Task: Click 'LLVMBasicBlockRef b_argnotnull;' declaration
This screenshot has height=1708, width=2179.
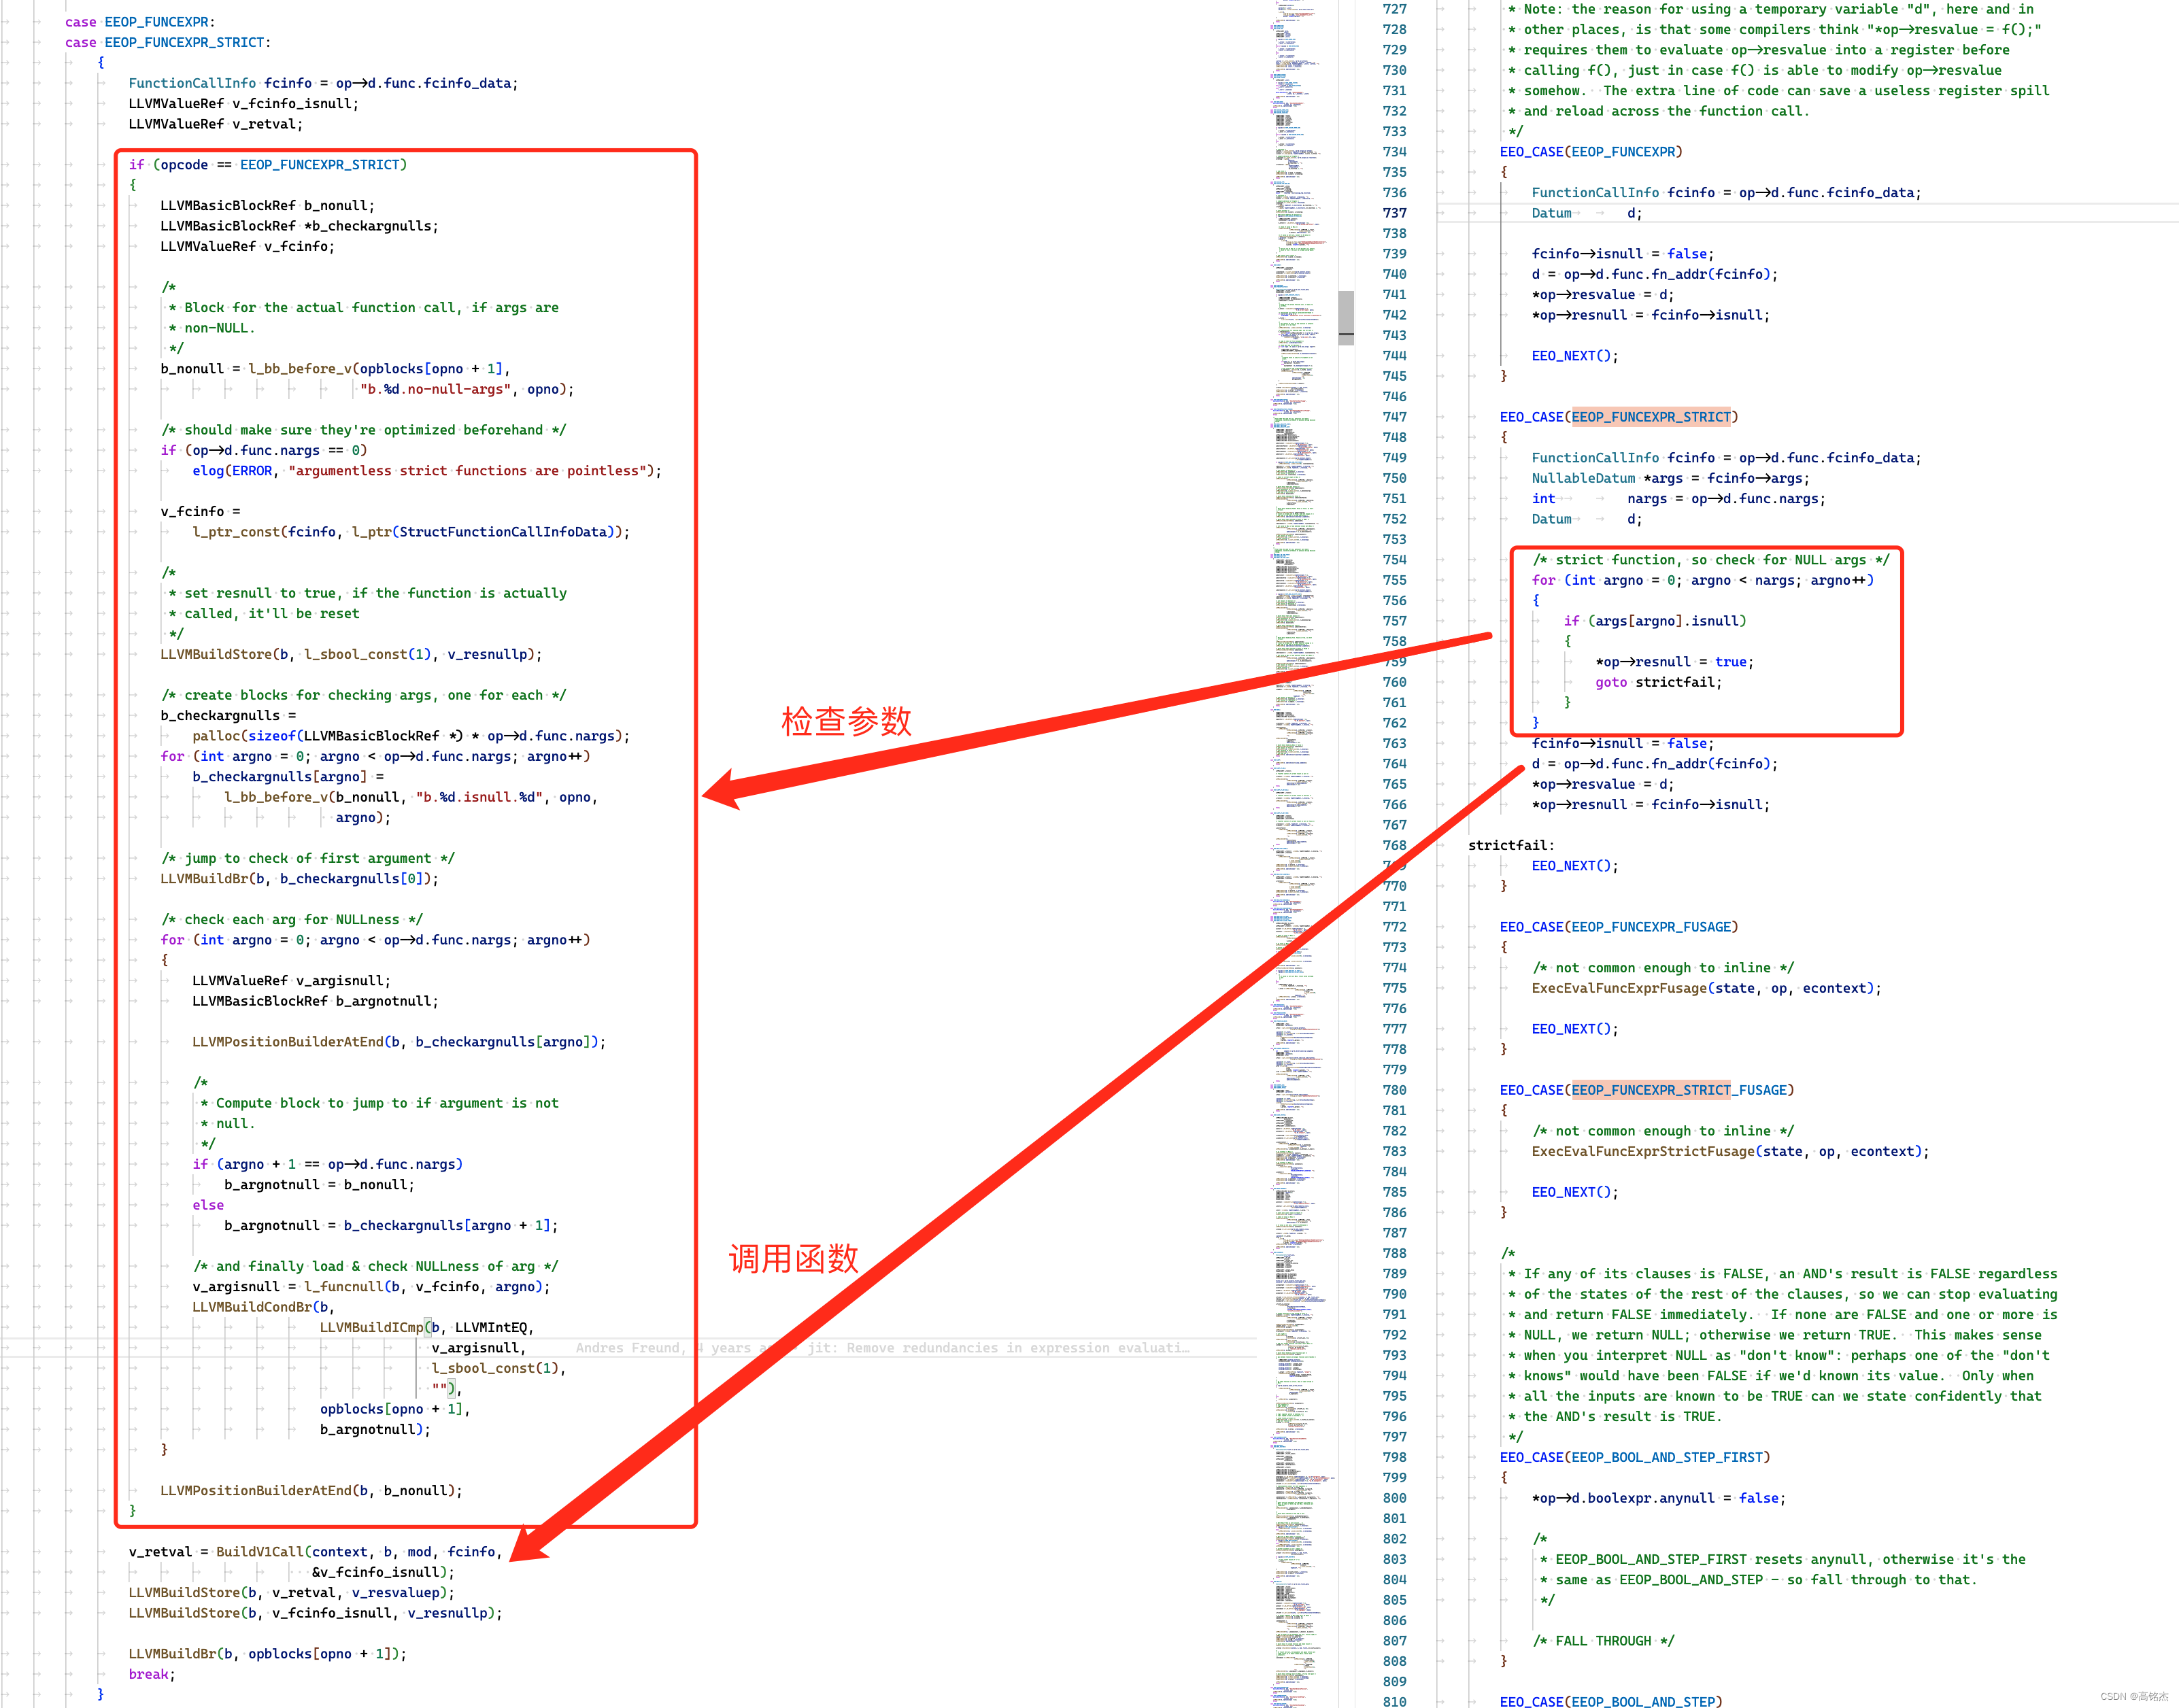Action: (315, 1001)
